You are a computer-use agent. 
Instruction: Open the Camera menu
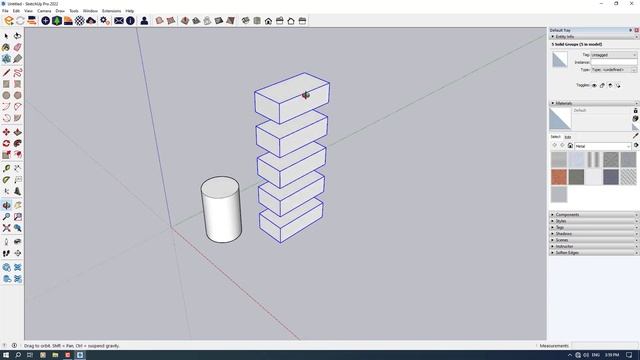coord(44,11)
